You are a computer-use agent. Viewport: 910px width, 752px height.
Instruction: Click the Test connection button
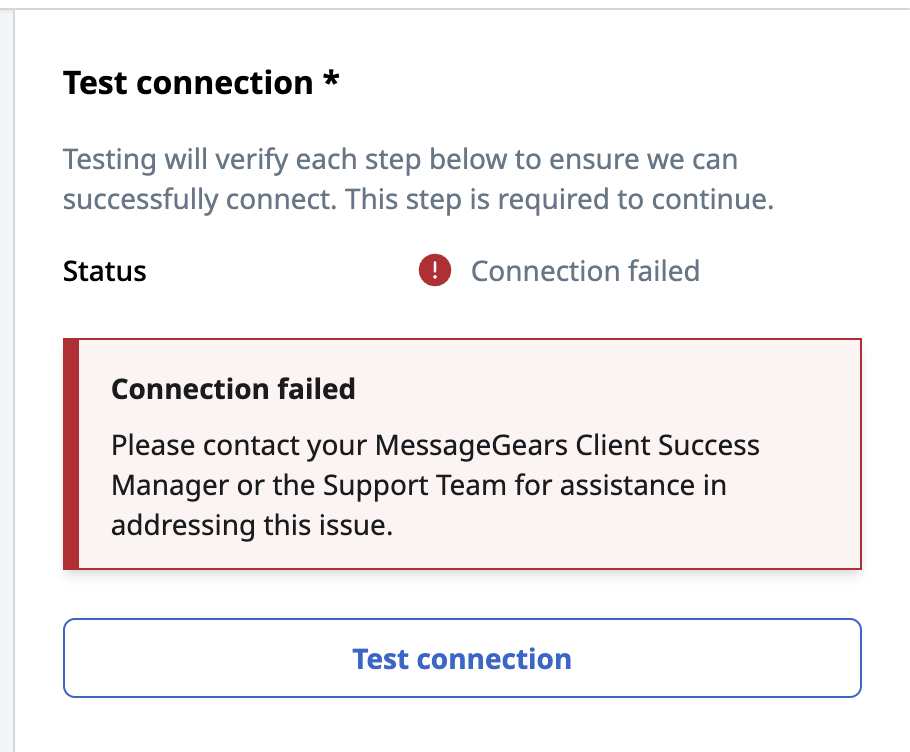[462, 658]
